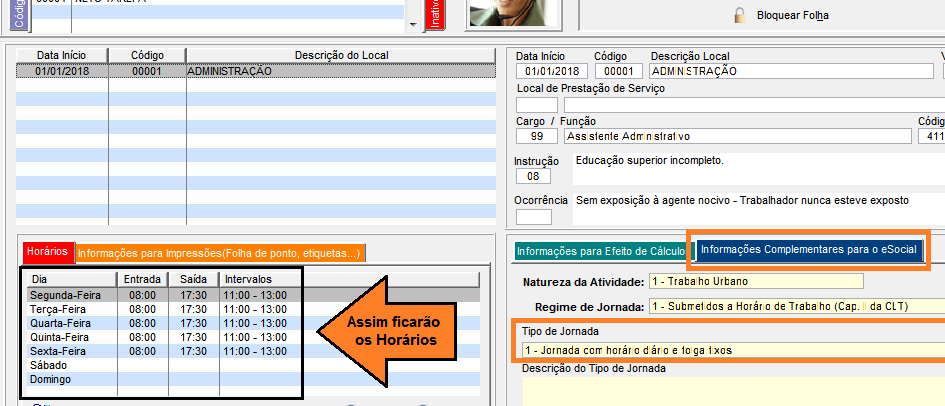Image resolution: width=945 pixels, height=406 pixels.
Task: Click the Cargo code field showing 99
Action: [x=537, y=136]
